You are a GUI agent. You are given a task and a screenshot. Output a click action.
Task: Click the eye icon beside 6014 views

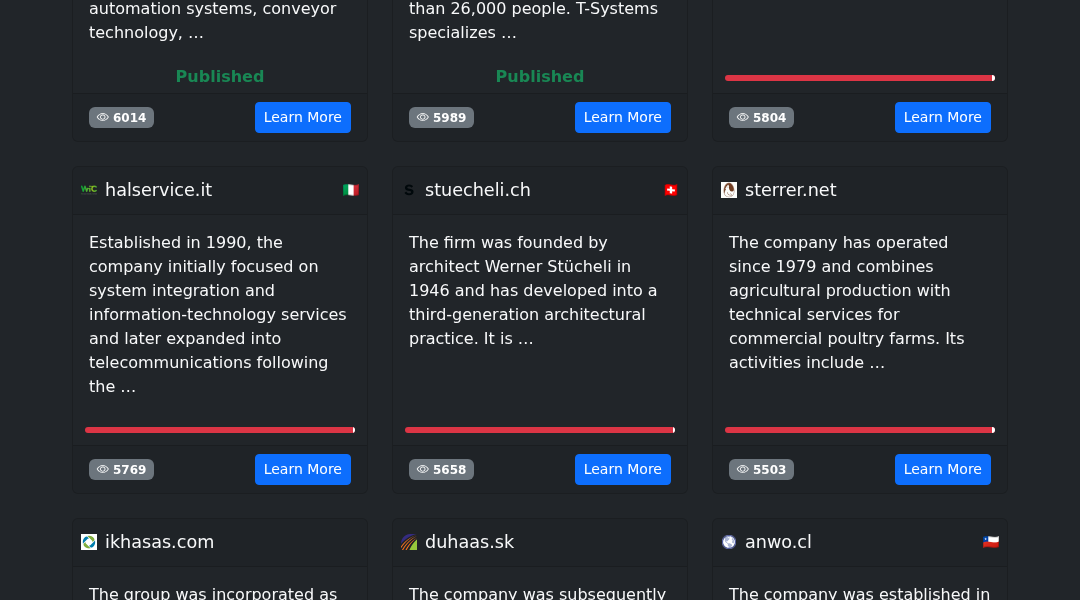tap(103, 118)
